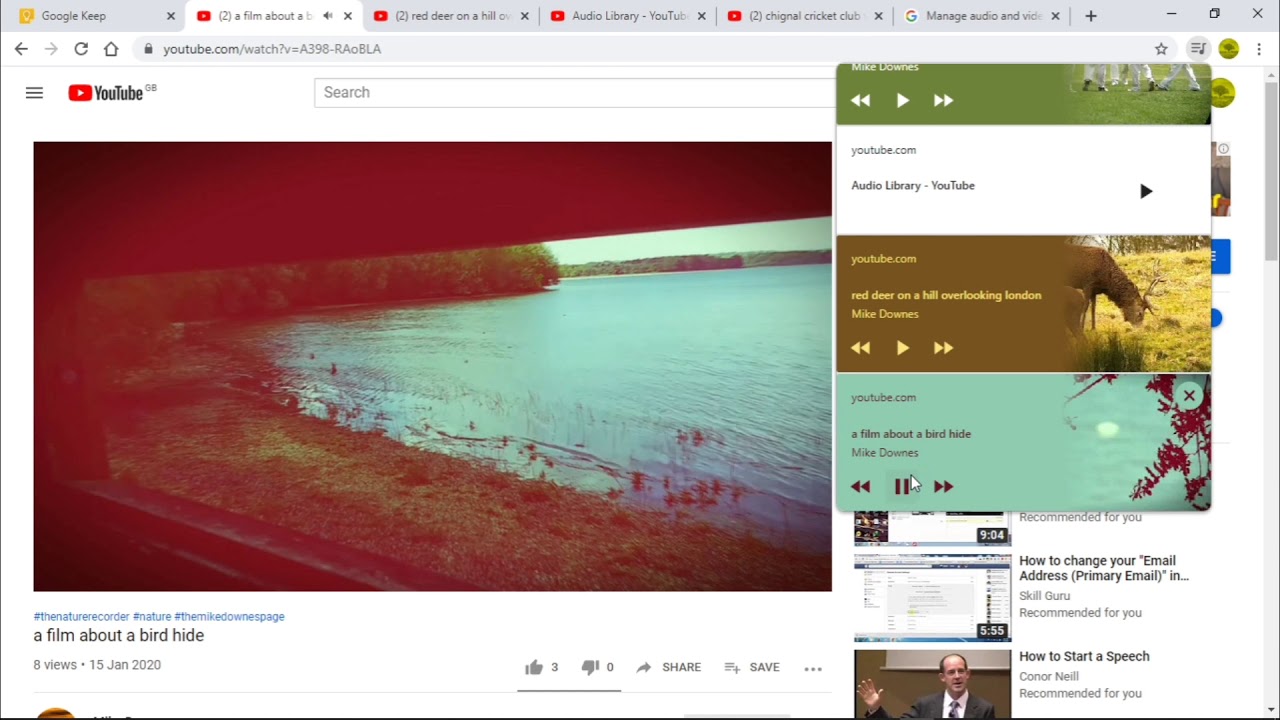Close the Google Keep tab
This screenshot has height=720, width=1280.
point(170,16)
